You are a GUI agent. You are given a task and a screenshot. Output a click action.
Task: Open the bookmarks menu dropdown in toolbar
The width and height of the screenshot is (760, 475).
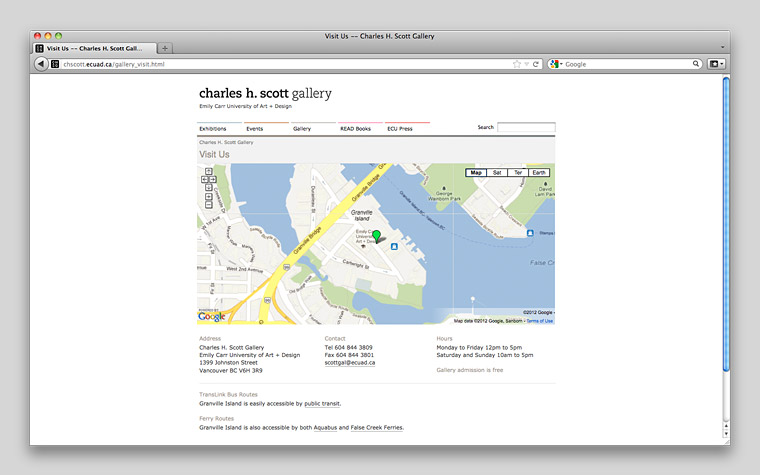click(716, 64)
